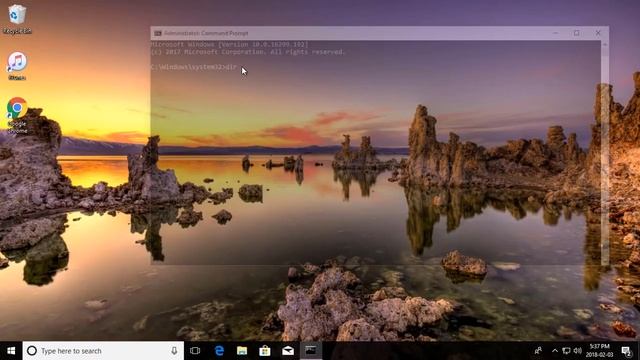Click the 'Administrator: Command Prompt' title text
640x360 pixels.
click(206, 33)
